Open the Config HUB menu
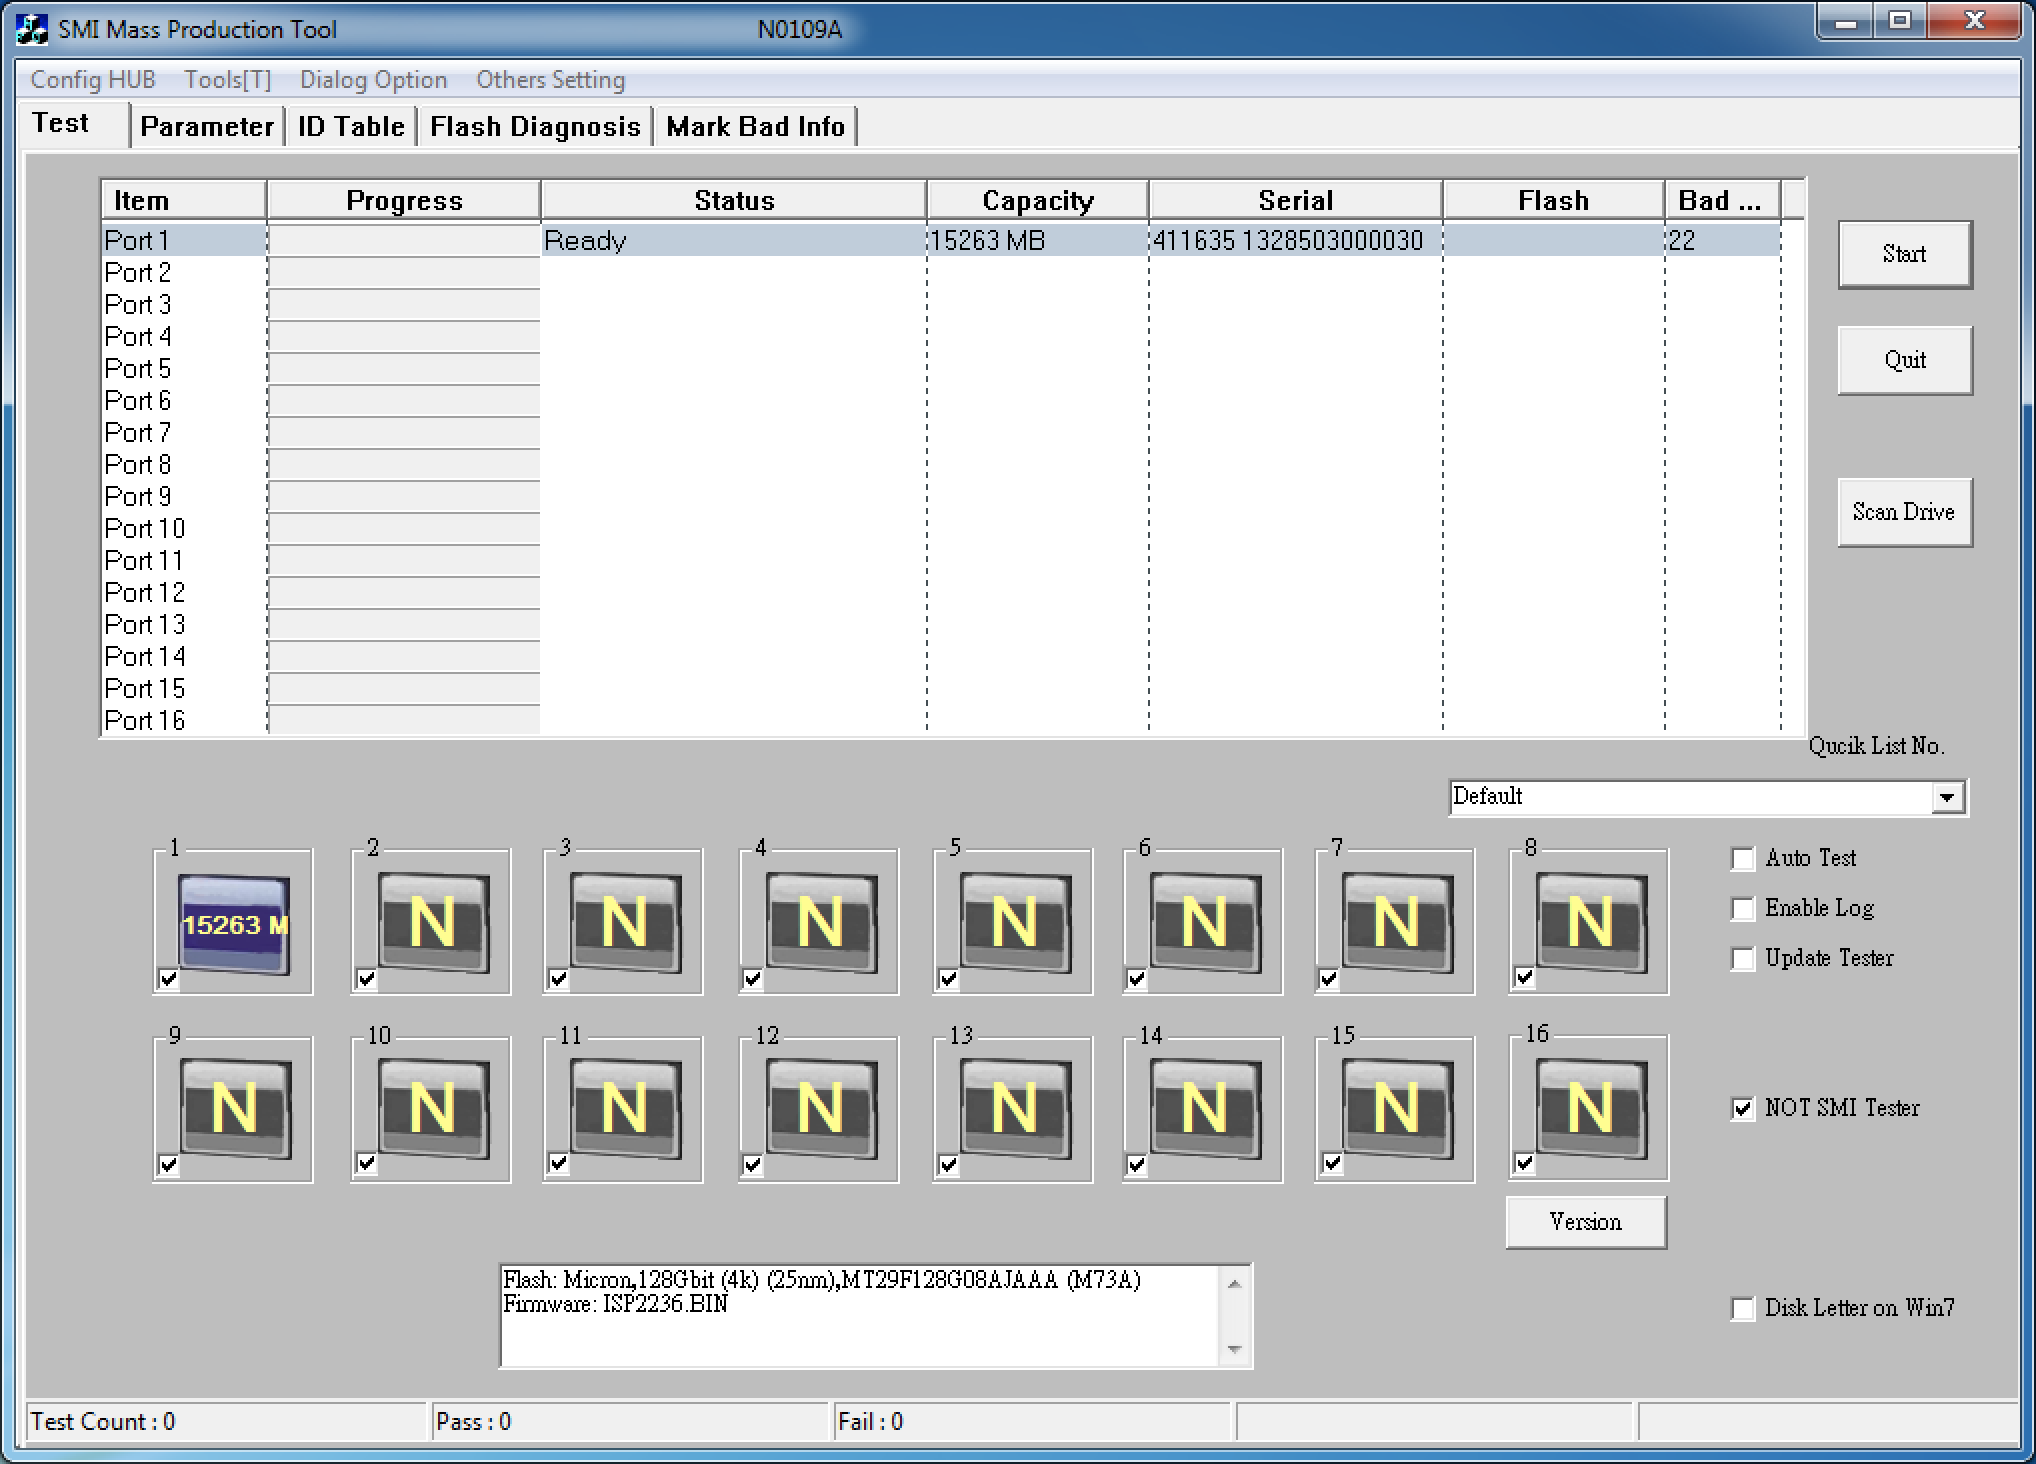Screen dimensions: 2036x1464 [93, 80]
